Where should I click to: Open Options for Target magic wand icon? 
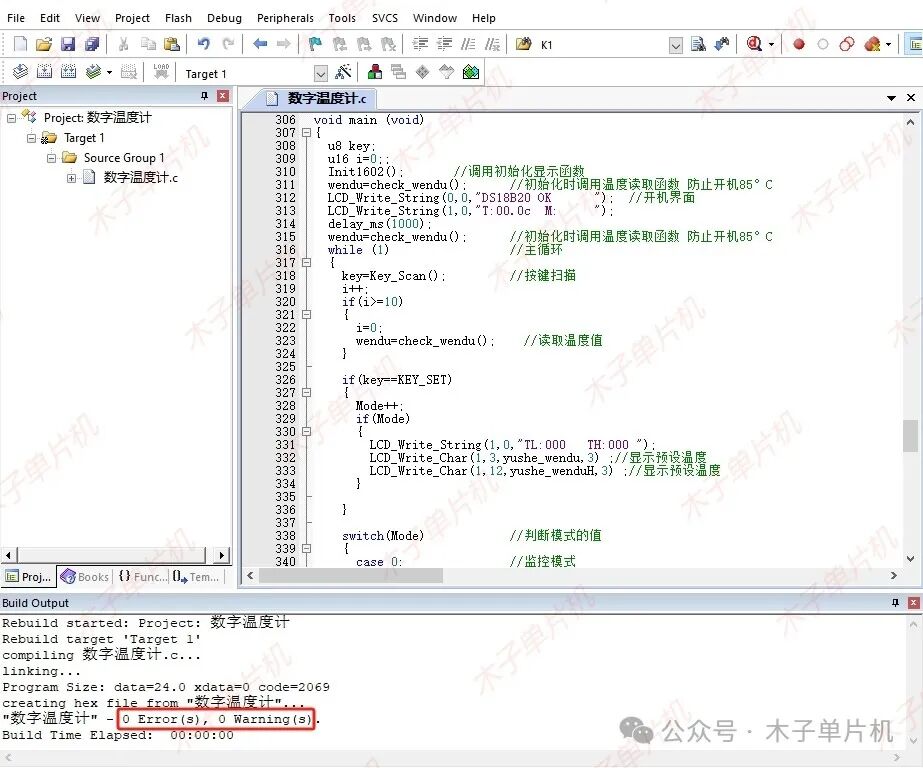click(343, 72)
